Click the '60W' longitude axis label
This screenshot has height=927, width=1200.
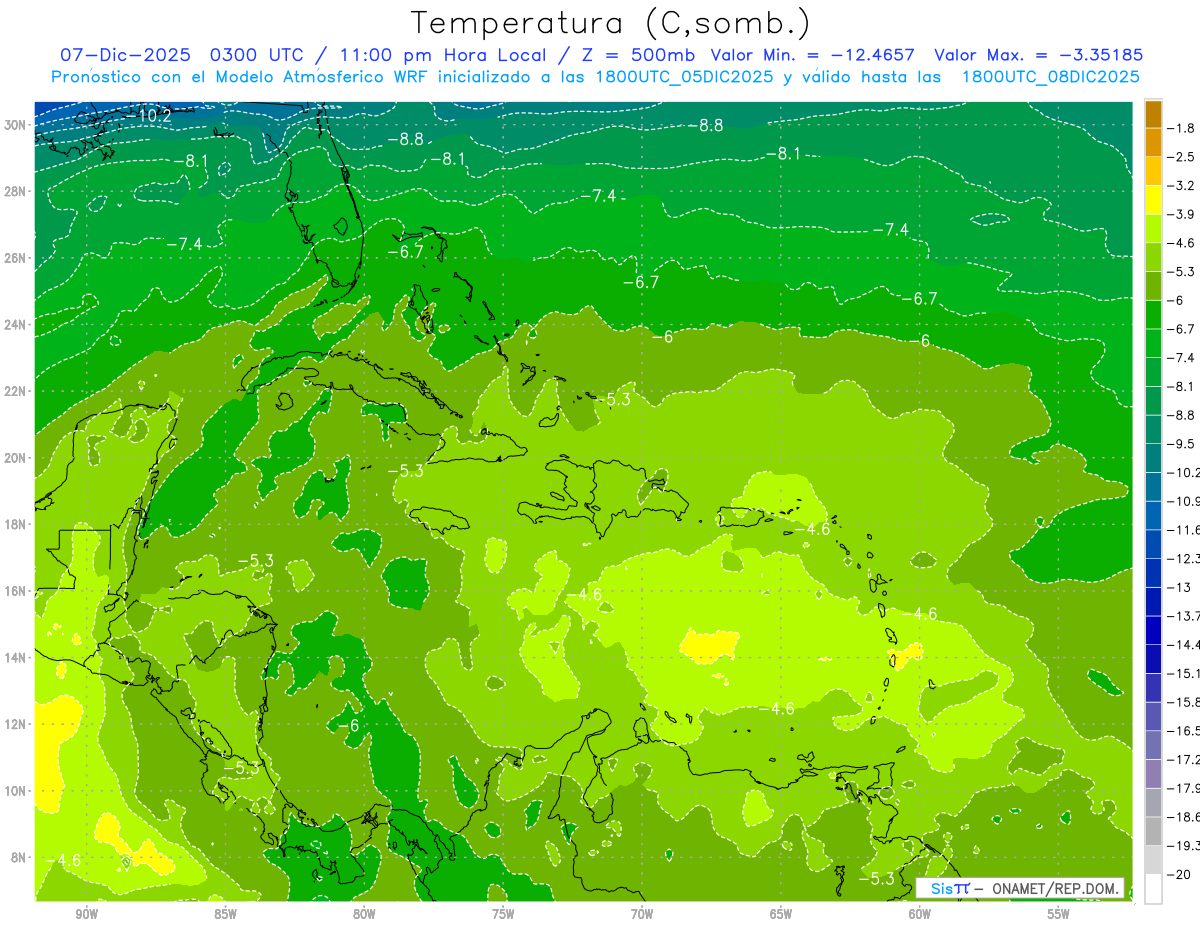pyautogui.click(x=920, y=914)
